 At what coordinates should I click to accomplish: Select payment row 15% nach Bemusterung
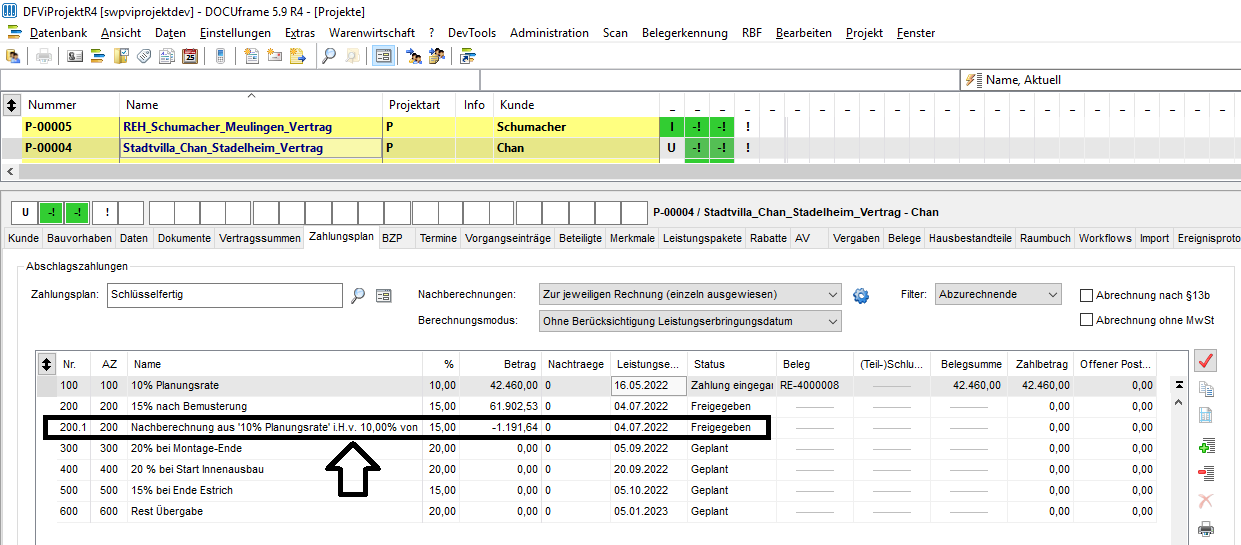(x=596, y=406)
